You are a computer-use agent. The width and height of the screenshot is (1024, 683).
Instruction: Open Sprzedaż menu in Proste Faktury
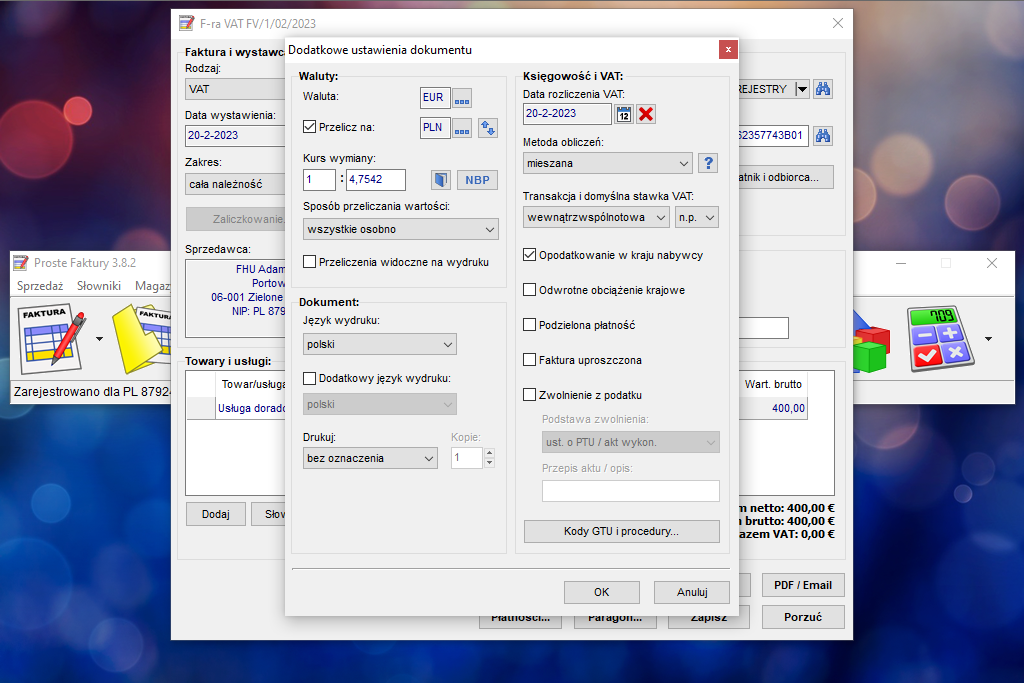40,286
